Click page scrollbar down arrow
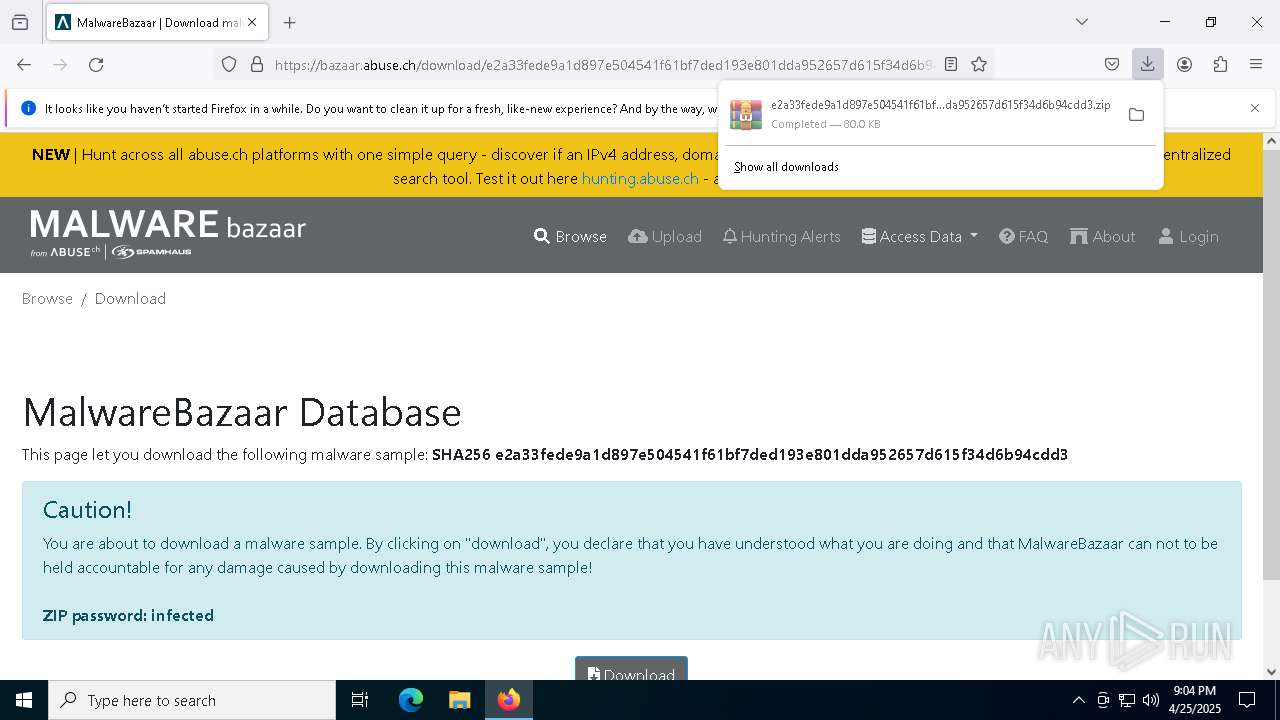Screen dimensions: 1280x720 (1271, 672)
